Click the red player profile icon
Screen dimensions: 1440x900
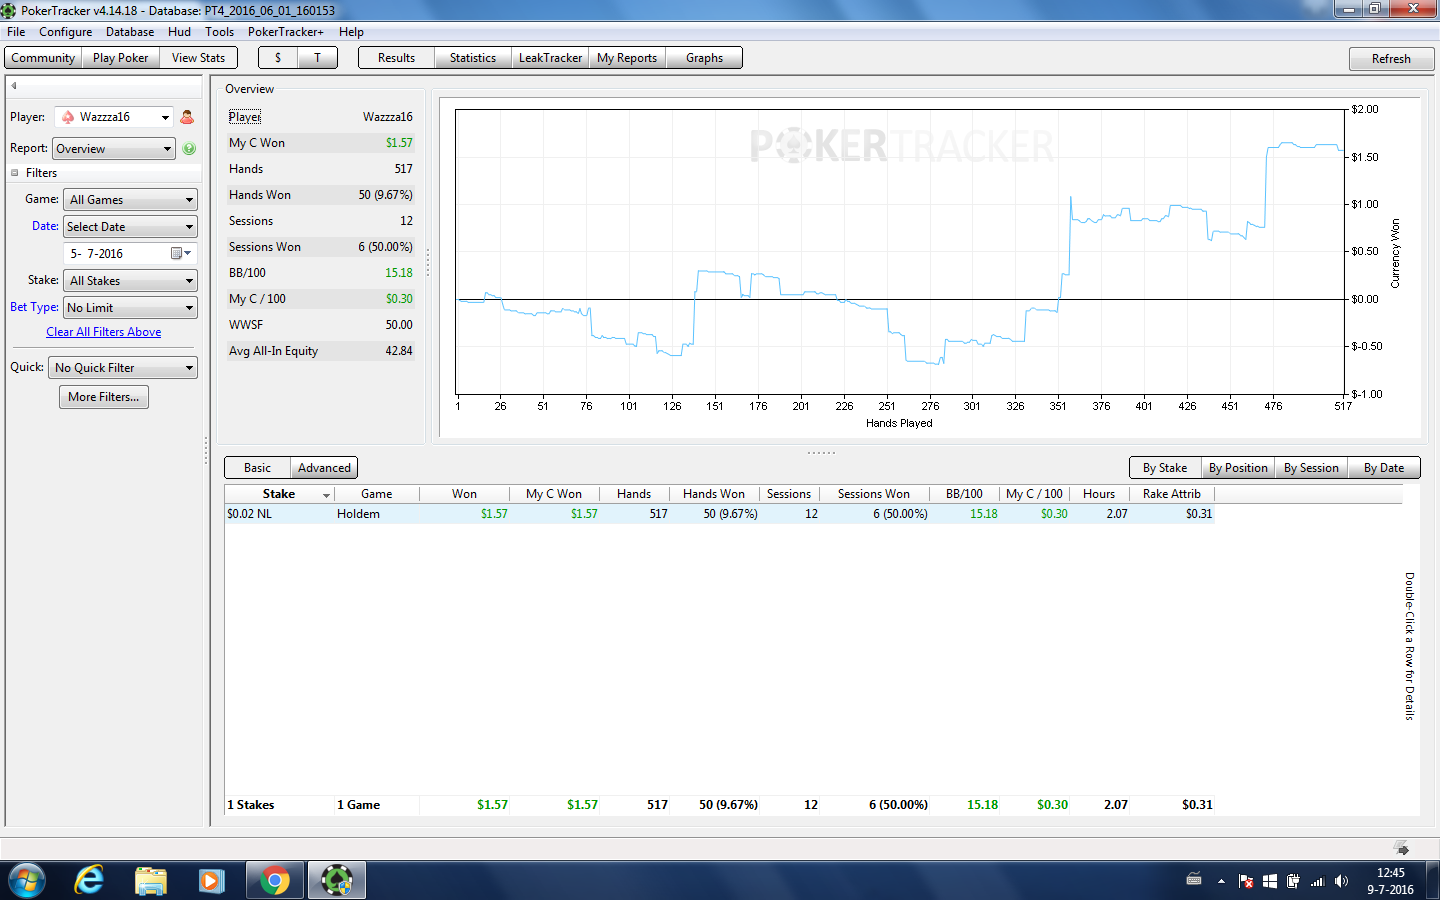tap(187, 117)
